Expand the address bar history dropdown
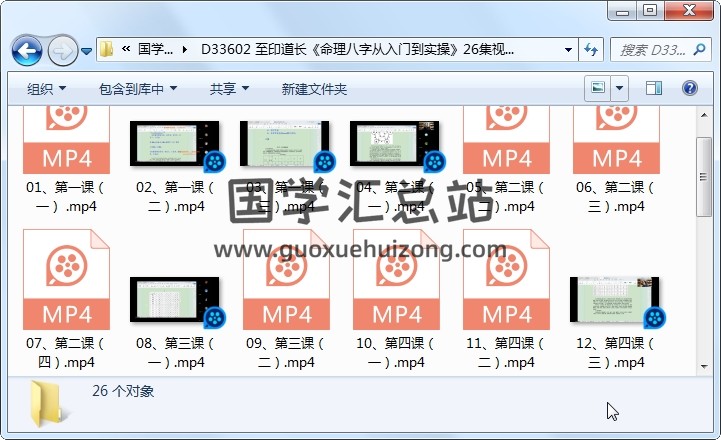Screen dimensions: 721x440 pos(568,49)
